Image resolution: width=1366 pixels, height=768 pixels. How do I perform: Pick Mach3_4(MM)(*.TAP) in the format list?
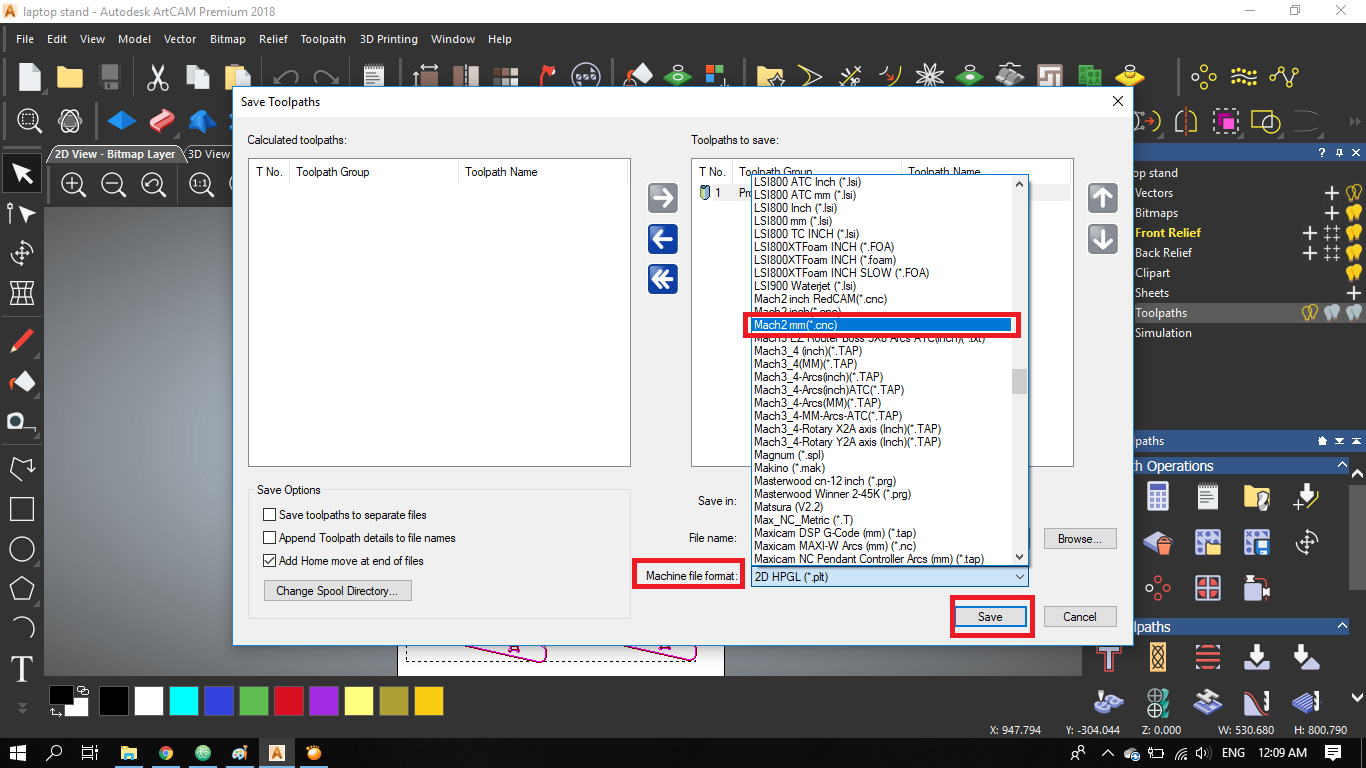click(x=881, y=364)
